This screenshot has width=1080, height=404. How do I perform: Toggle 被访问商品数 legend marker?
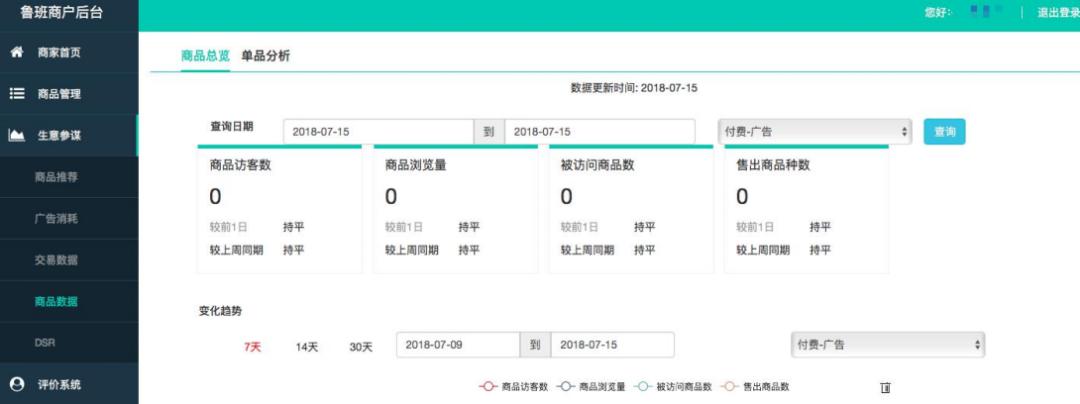point(643,387)
